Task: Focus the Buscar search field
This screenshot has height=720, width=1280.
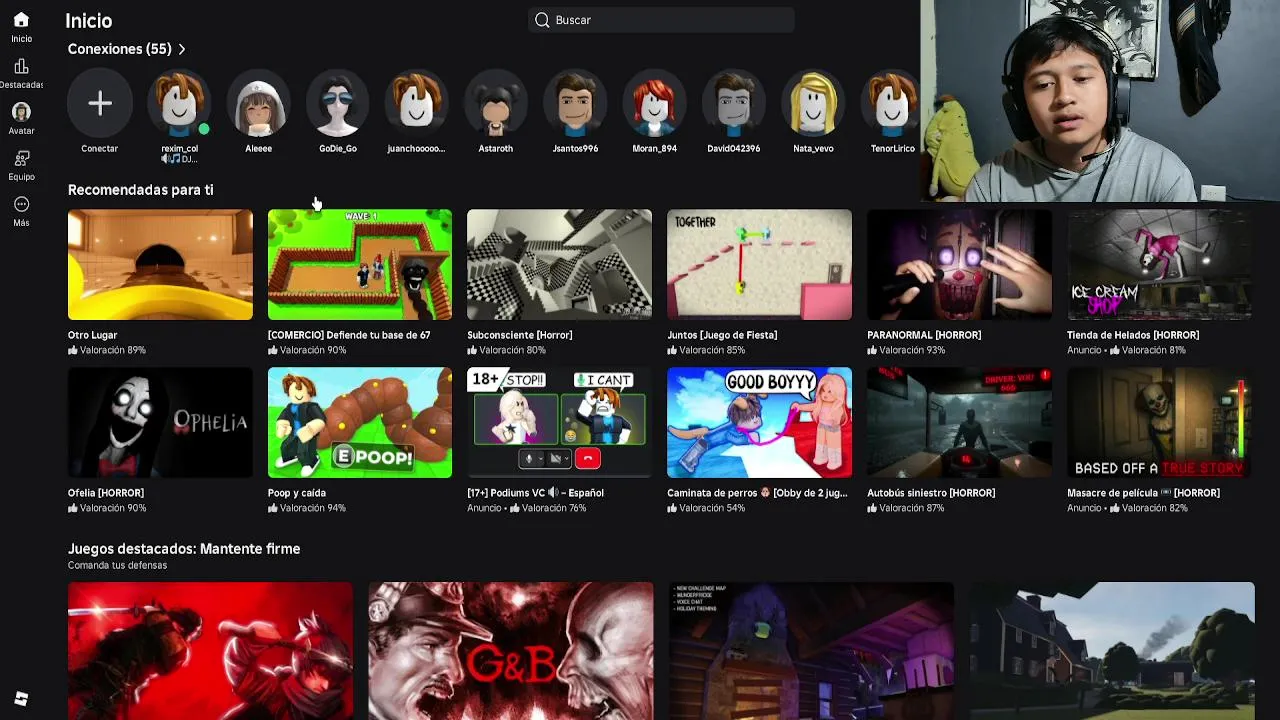Action: (x=661, y=20)
